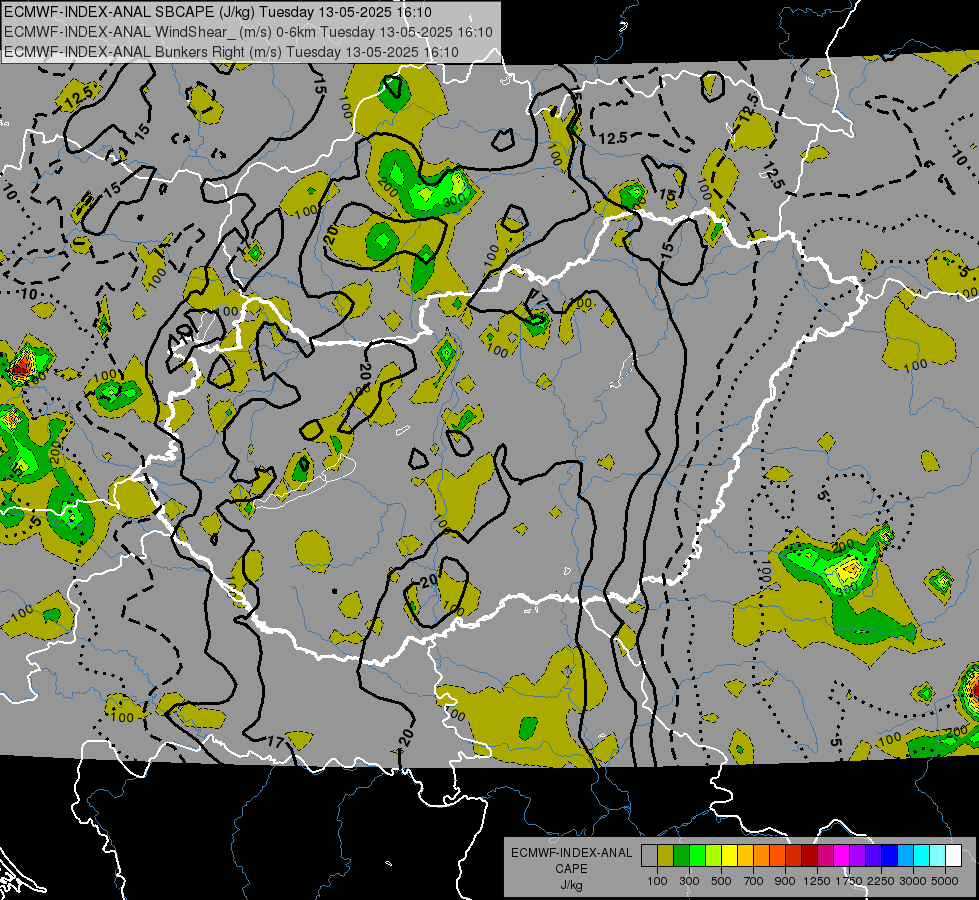
Task: Click the legend tick label 500
Action: 721,881
